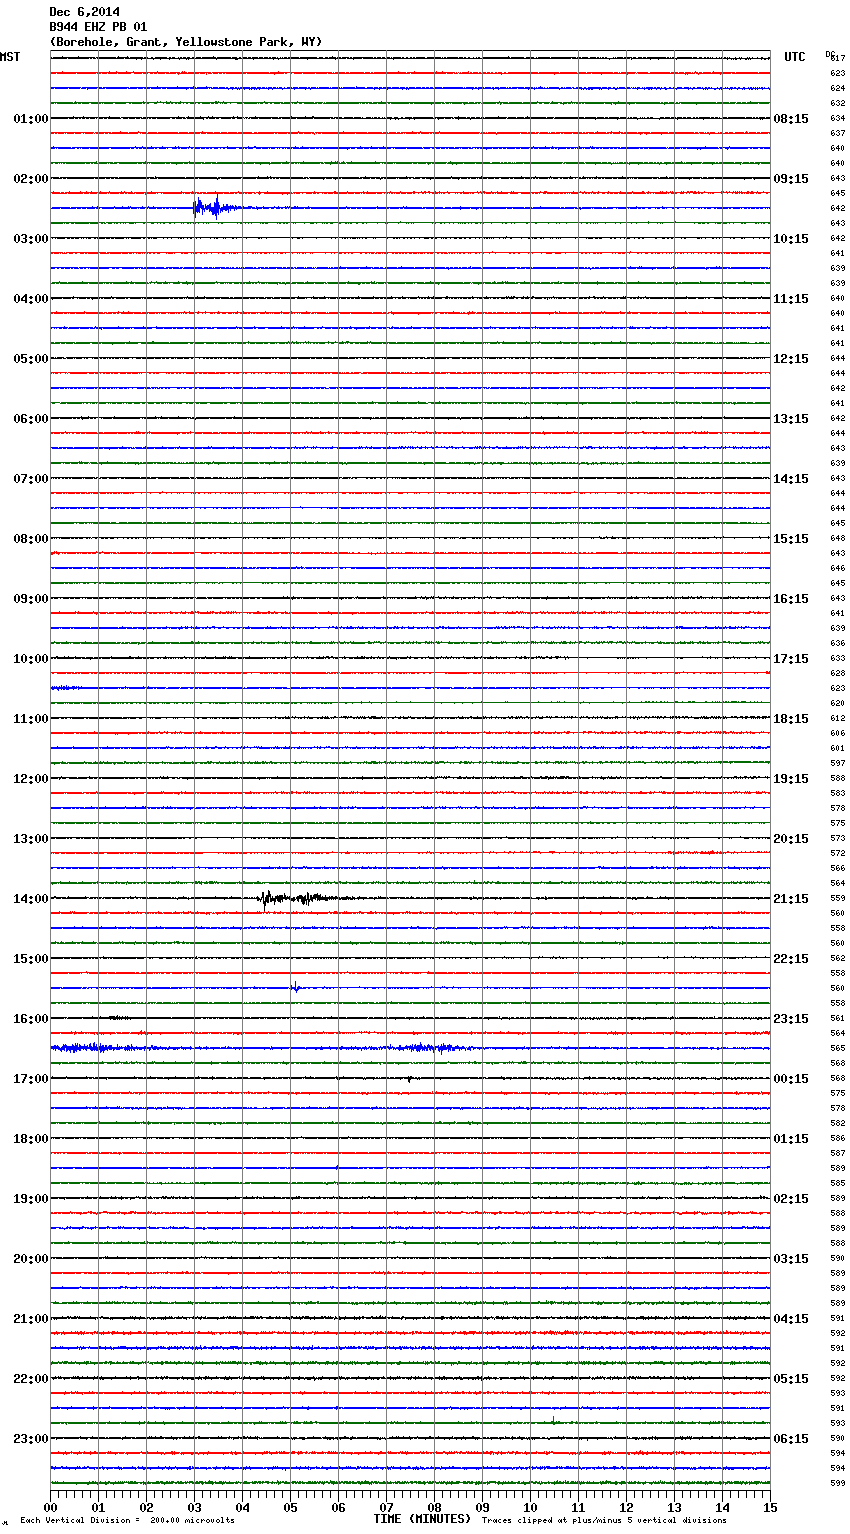Click the MST time label '14:00'

coord(31,899)
